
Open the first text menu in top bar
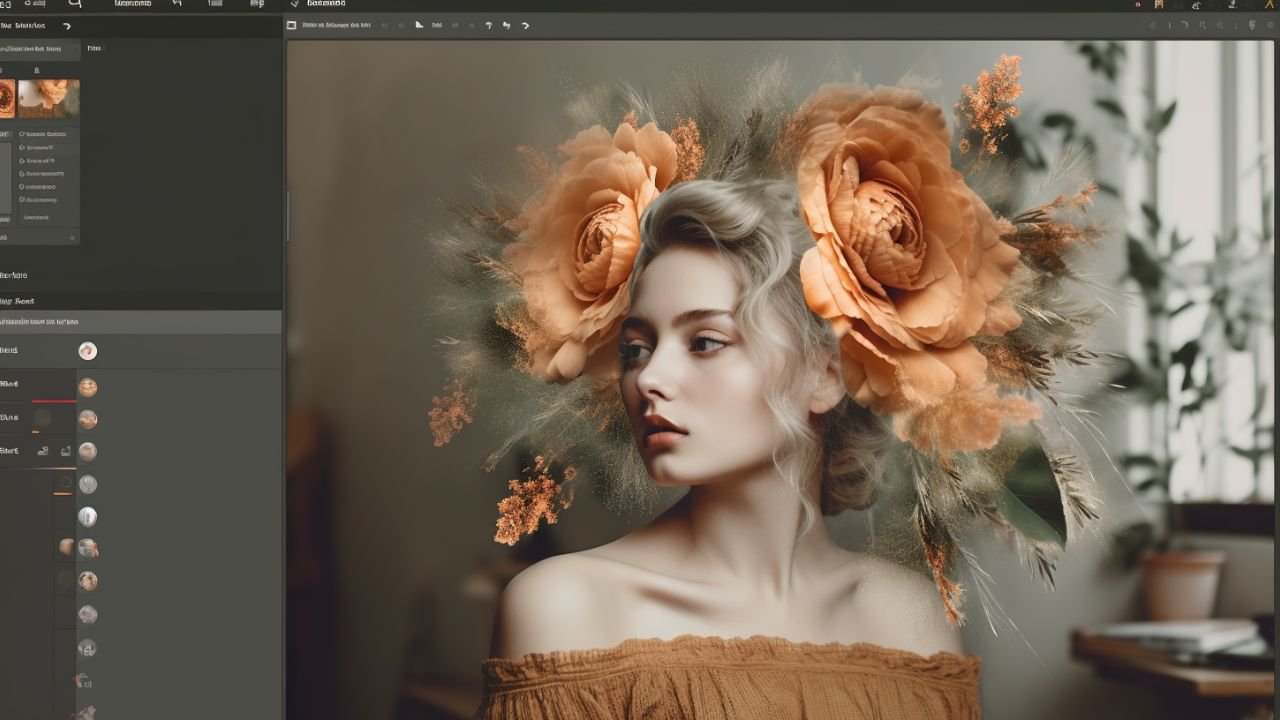coord(132,4)
